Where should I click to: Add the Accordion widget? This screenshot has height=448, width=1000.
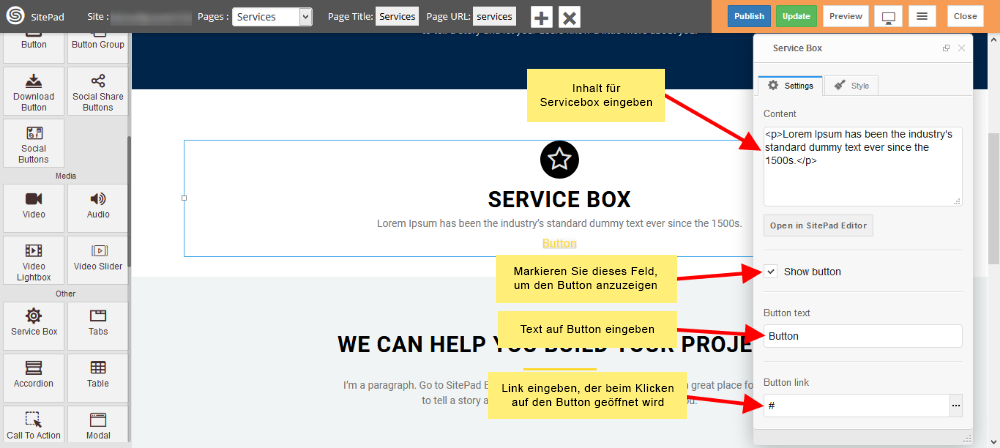coord(34,378)
